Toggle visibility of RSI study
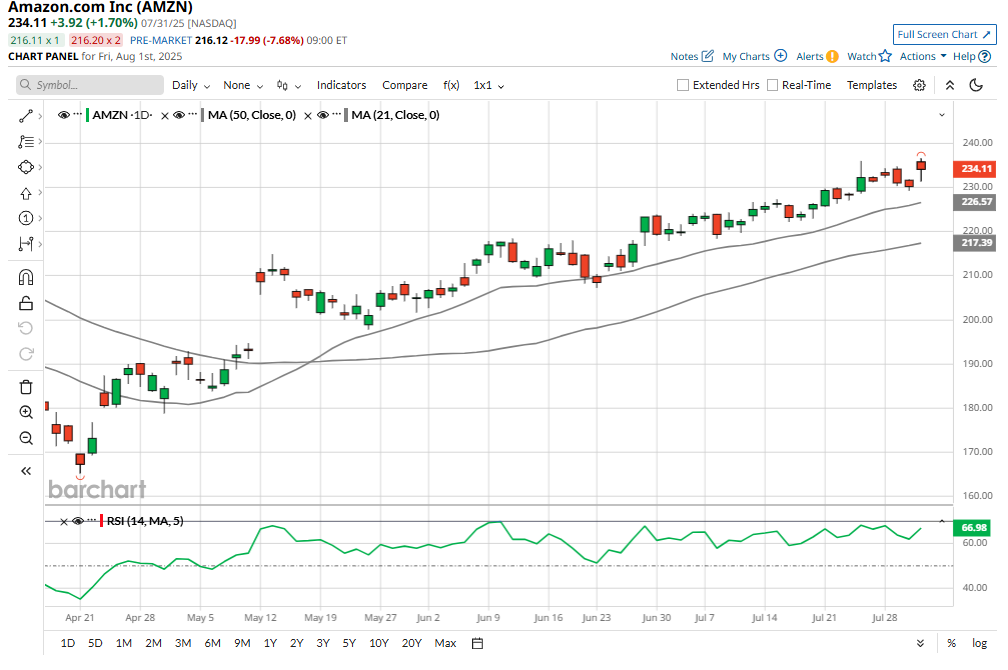1008x670 pixels. (78, 521)
